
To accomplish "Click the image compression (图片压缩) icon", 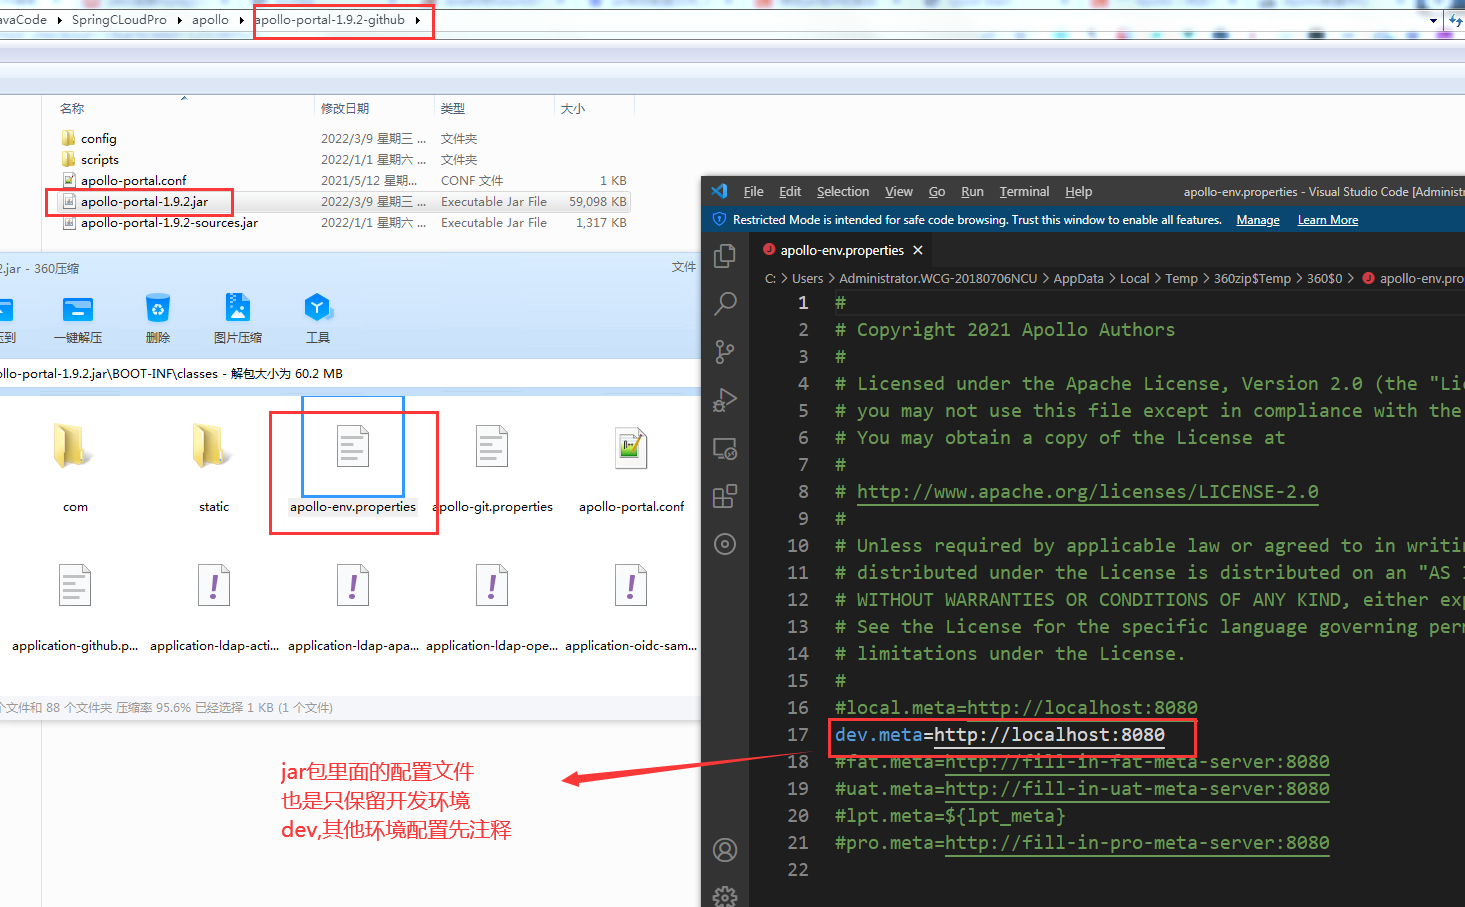I will click(x=238, y=308).
